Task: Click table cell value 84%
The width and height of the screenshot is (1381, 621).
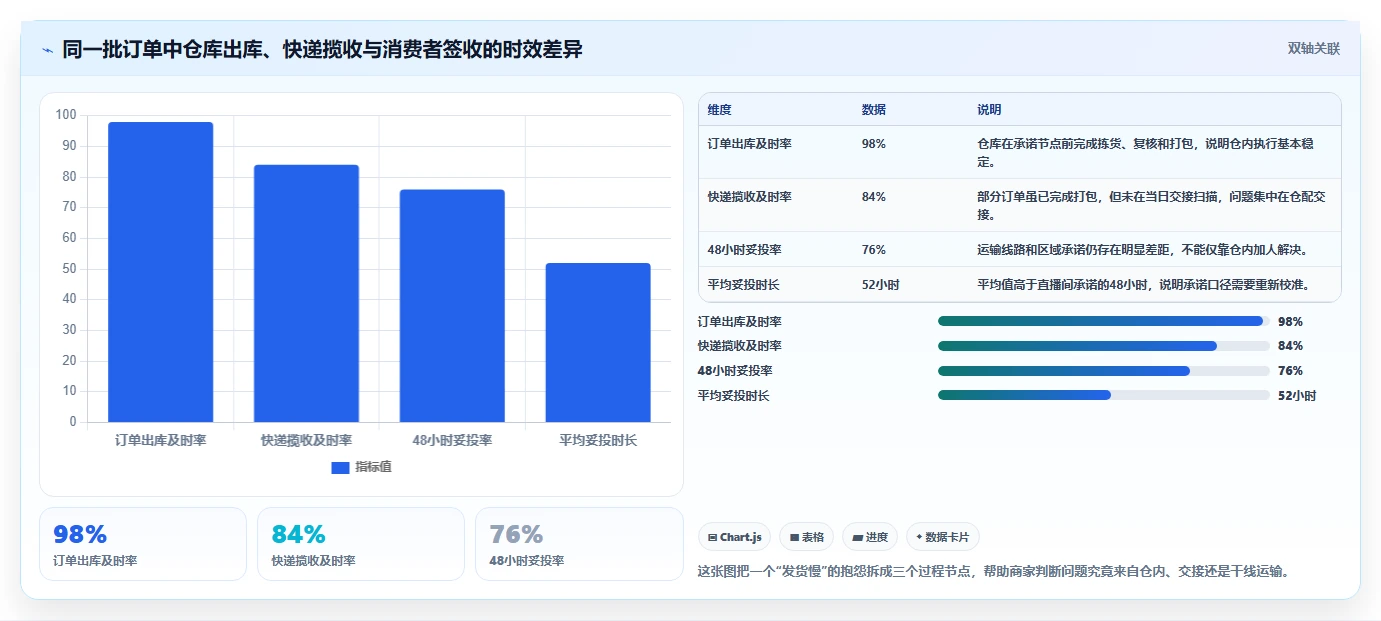Action: tap(873, 197)
